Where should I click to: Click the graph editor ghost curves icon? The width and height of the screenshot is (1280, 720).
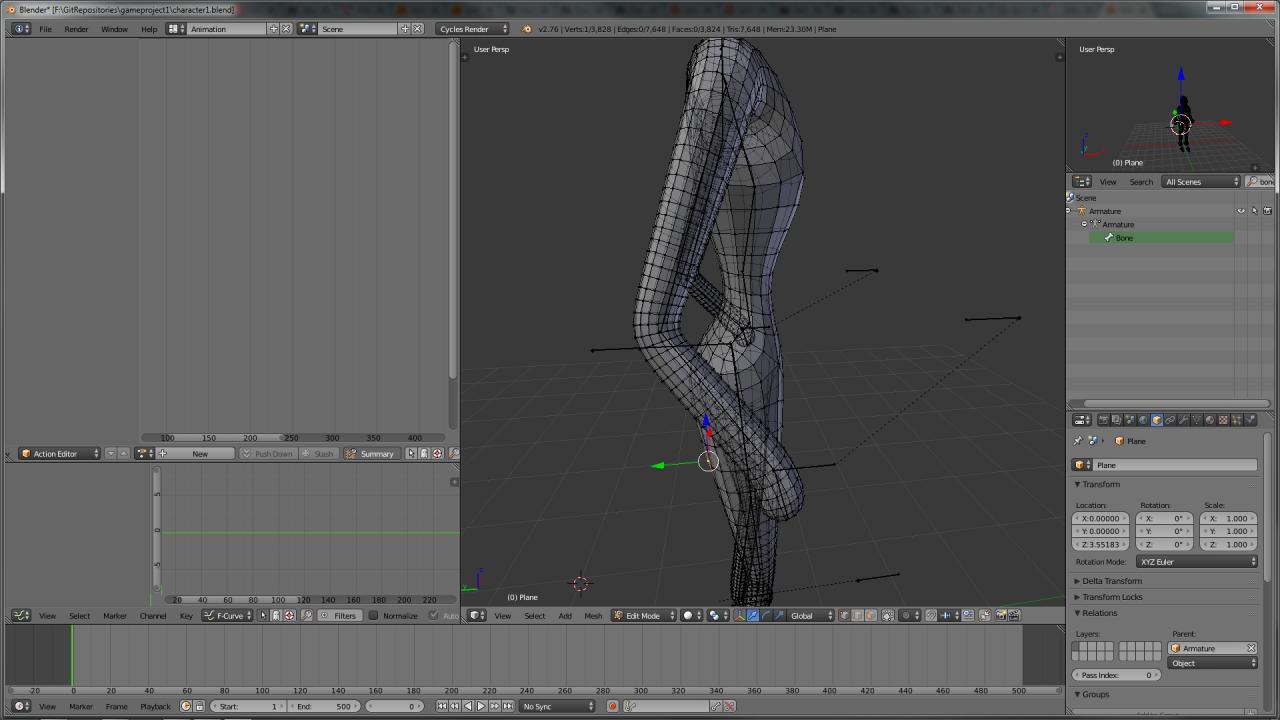(276, 615)
